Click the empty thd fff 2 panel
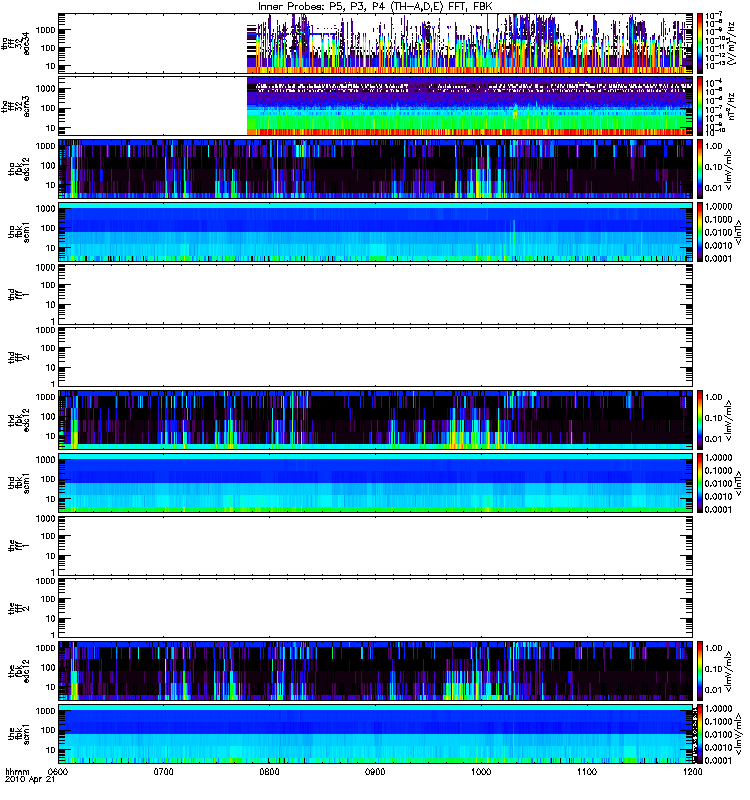The image size is (750, 800). click(x=375, y=357)
